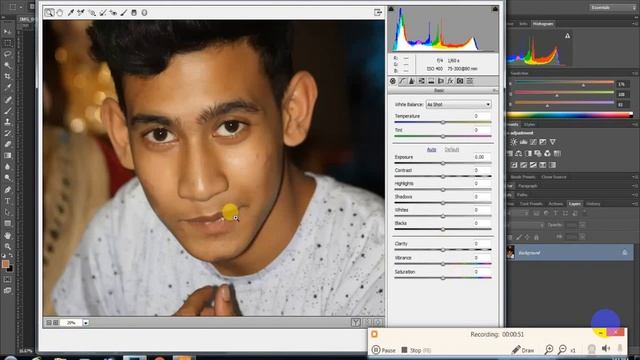The height and width of the screenshot is (360, 640).
Task: Switch to the Histogram panel tab
Action: (543, 24)
